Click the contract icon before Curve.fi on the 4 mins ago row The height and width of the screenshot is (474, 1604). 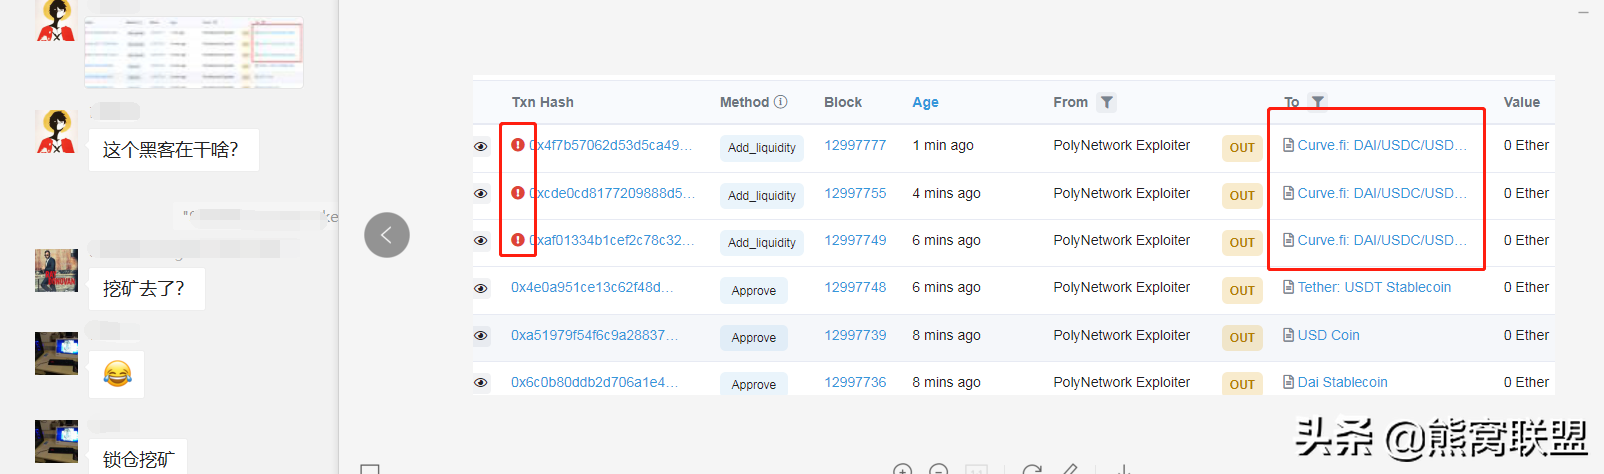[1289, 193]
